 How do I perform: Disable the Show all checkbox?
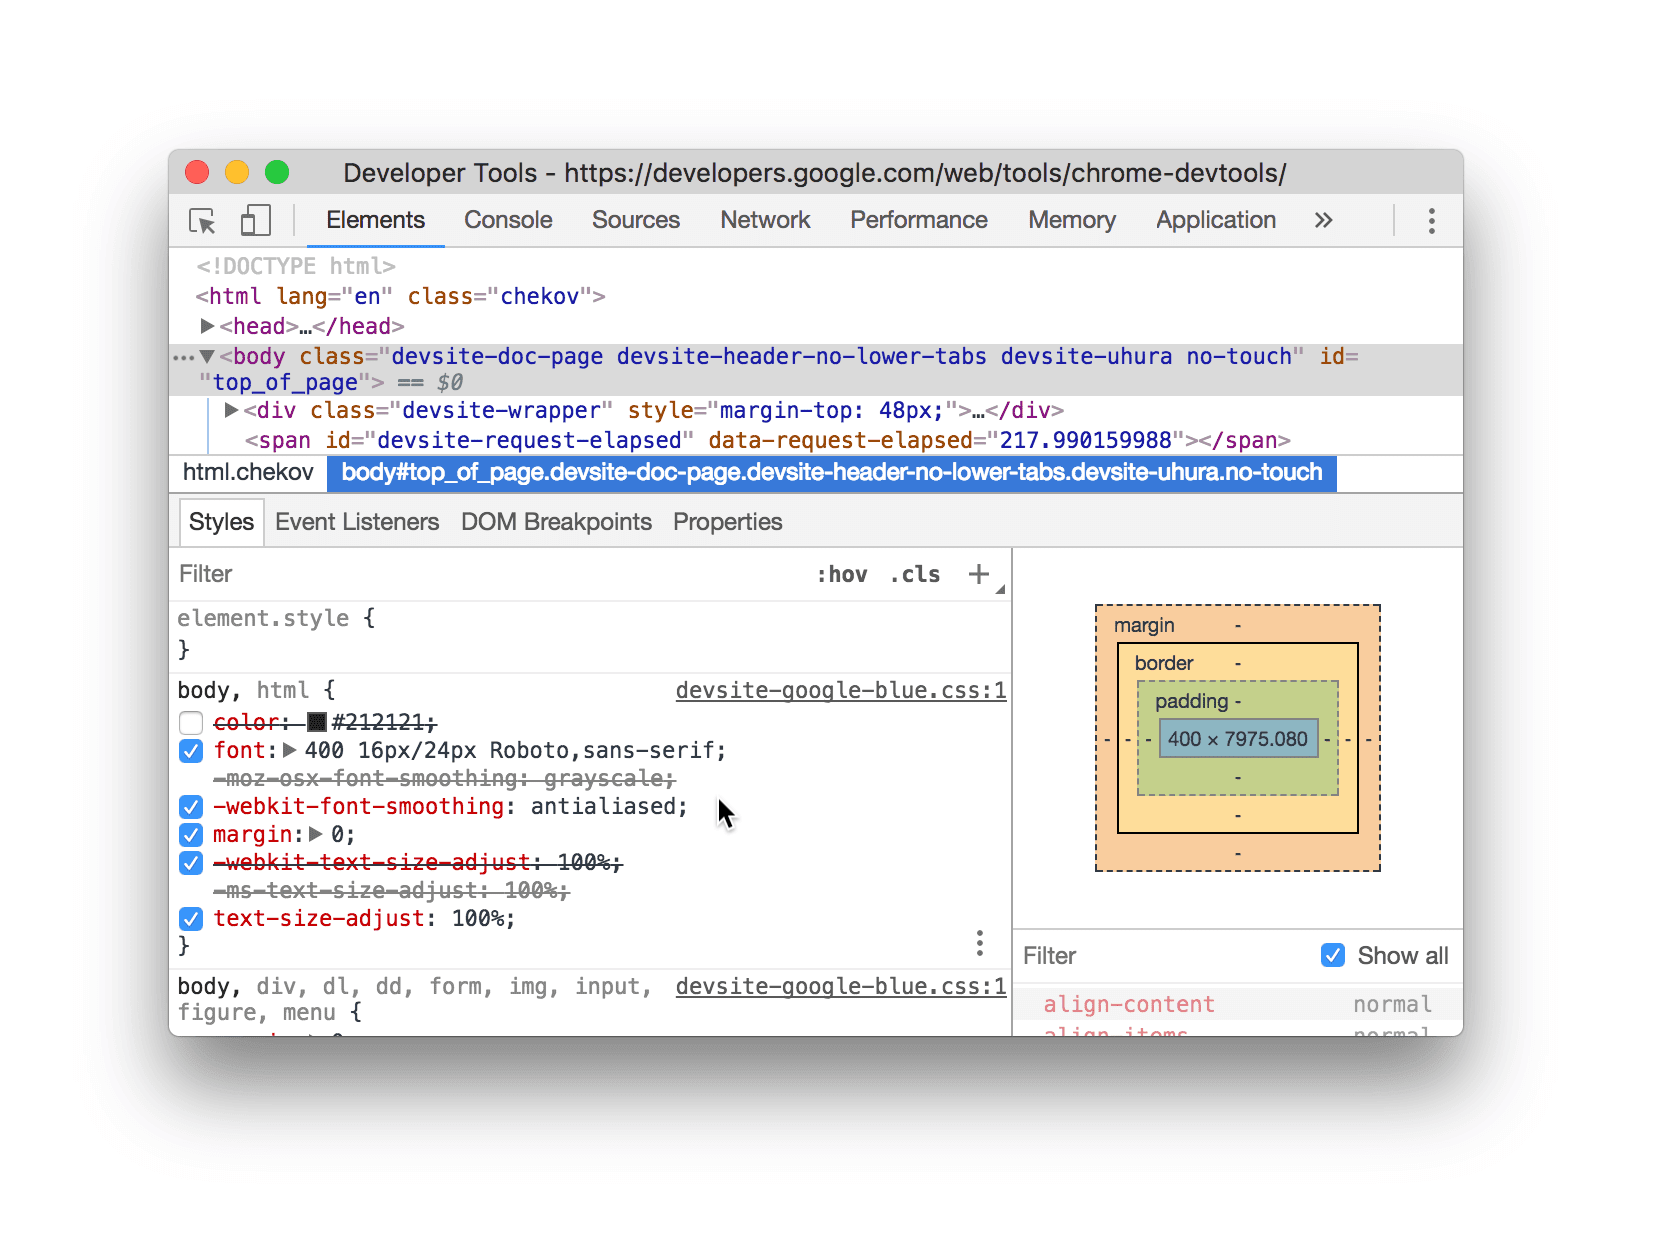point(1333,955)
